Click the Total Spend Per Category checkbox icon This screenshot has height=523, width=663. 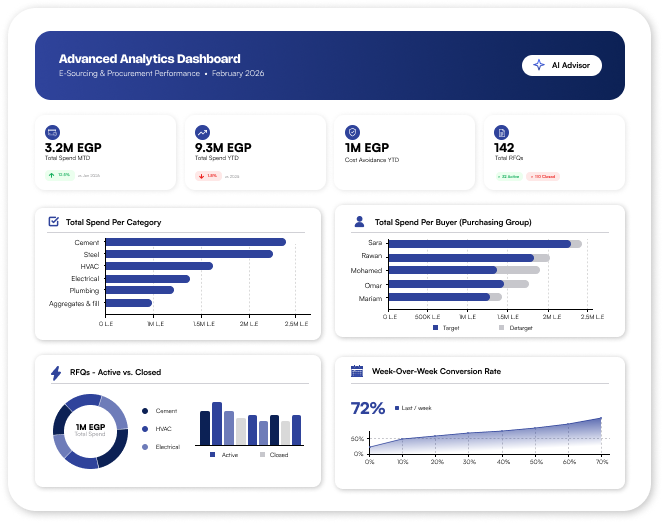[x=54, y=222]
